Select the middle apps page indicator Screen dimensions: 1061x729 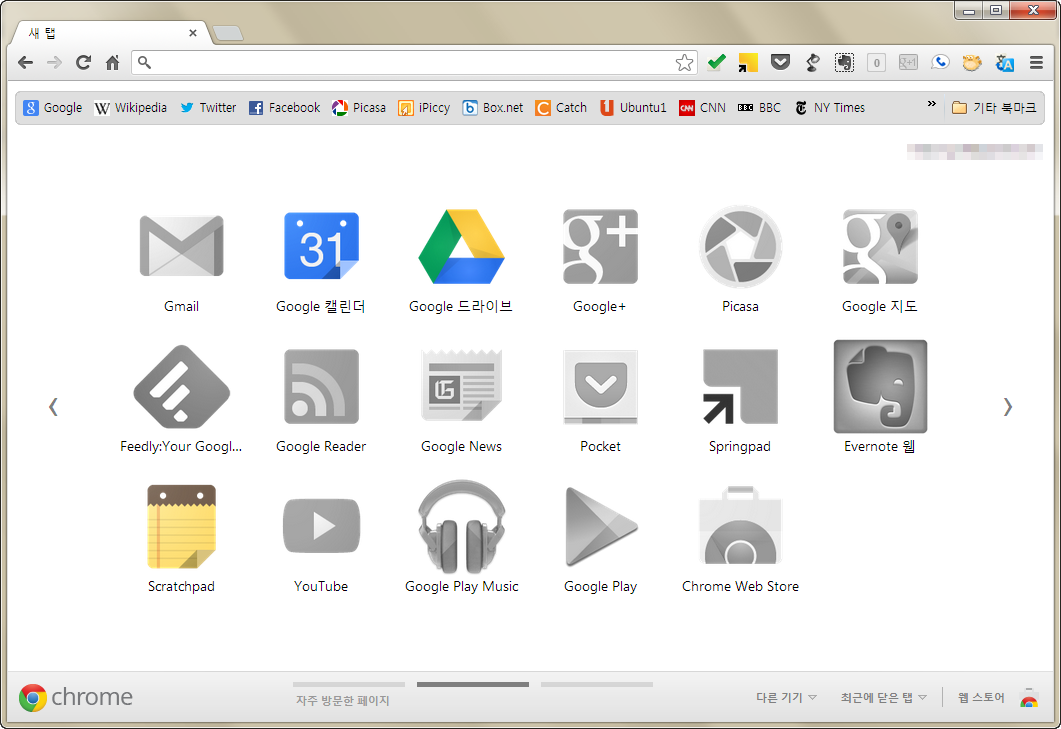[473, 684]
